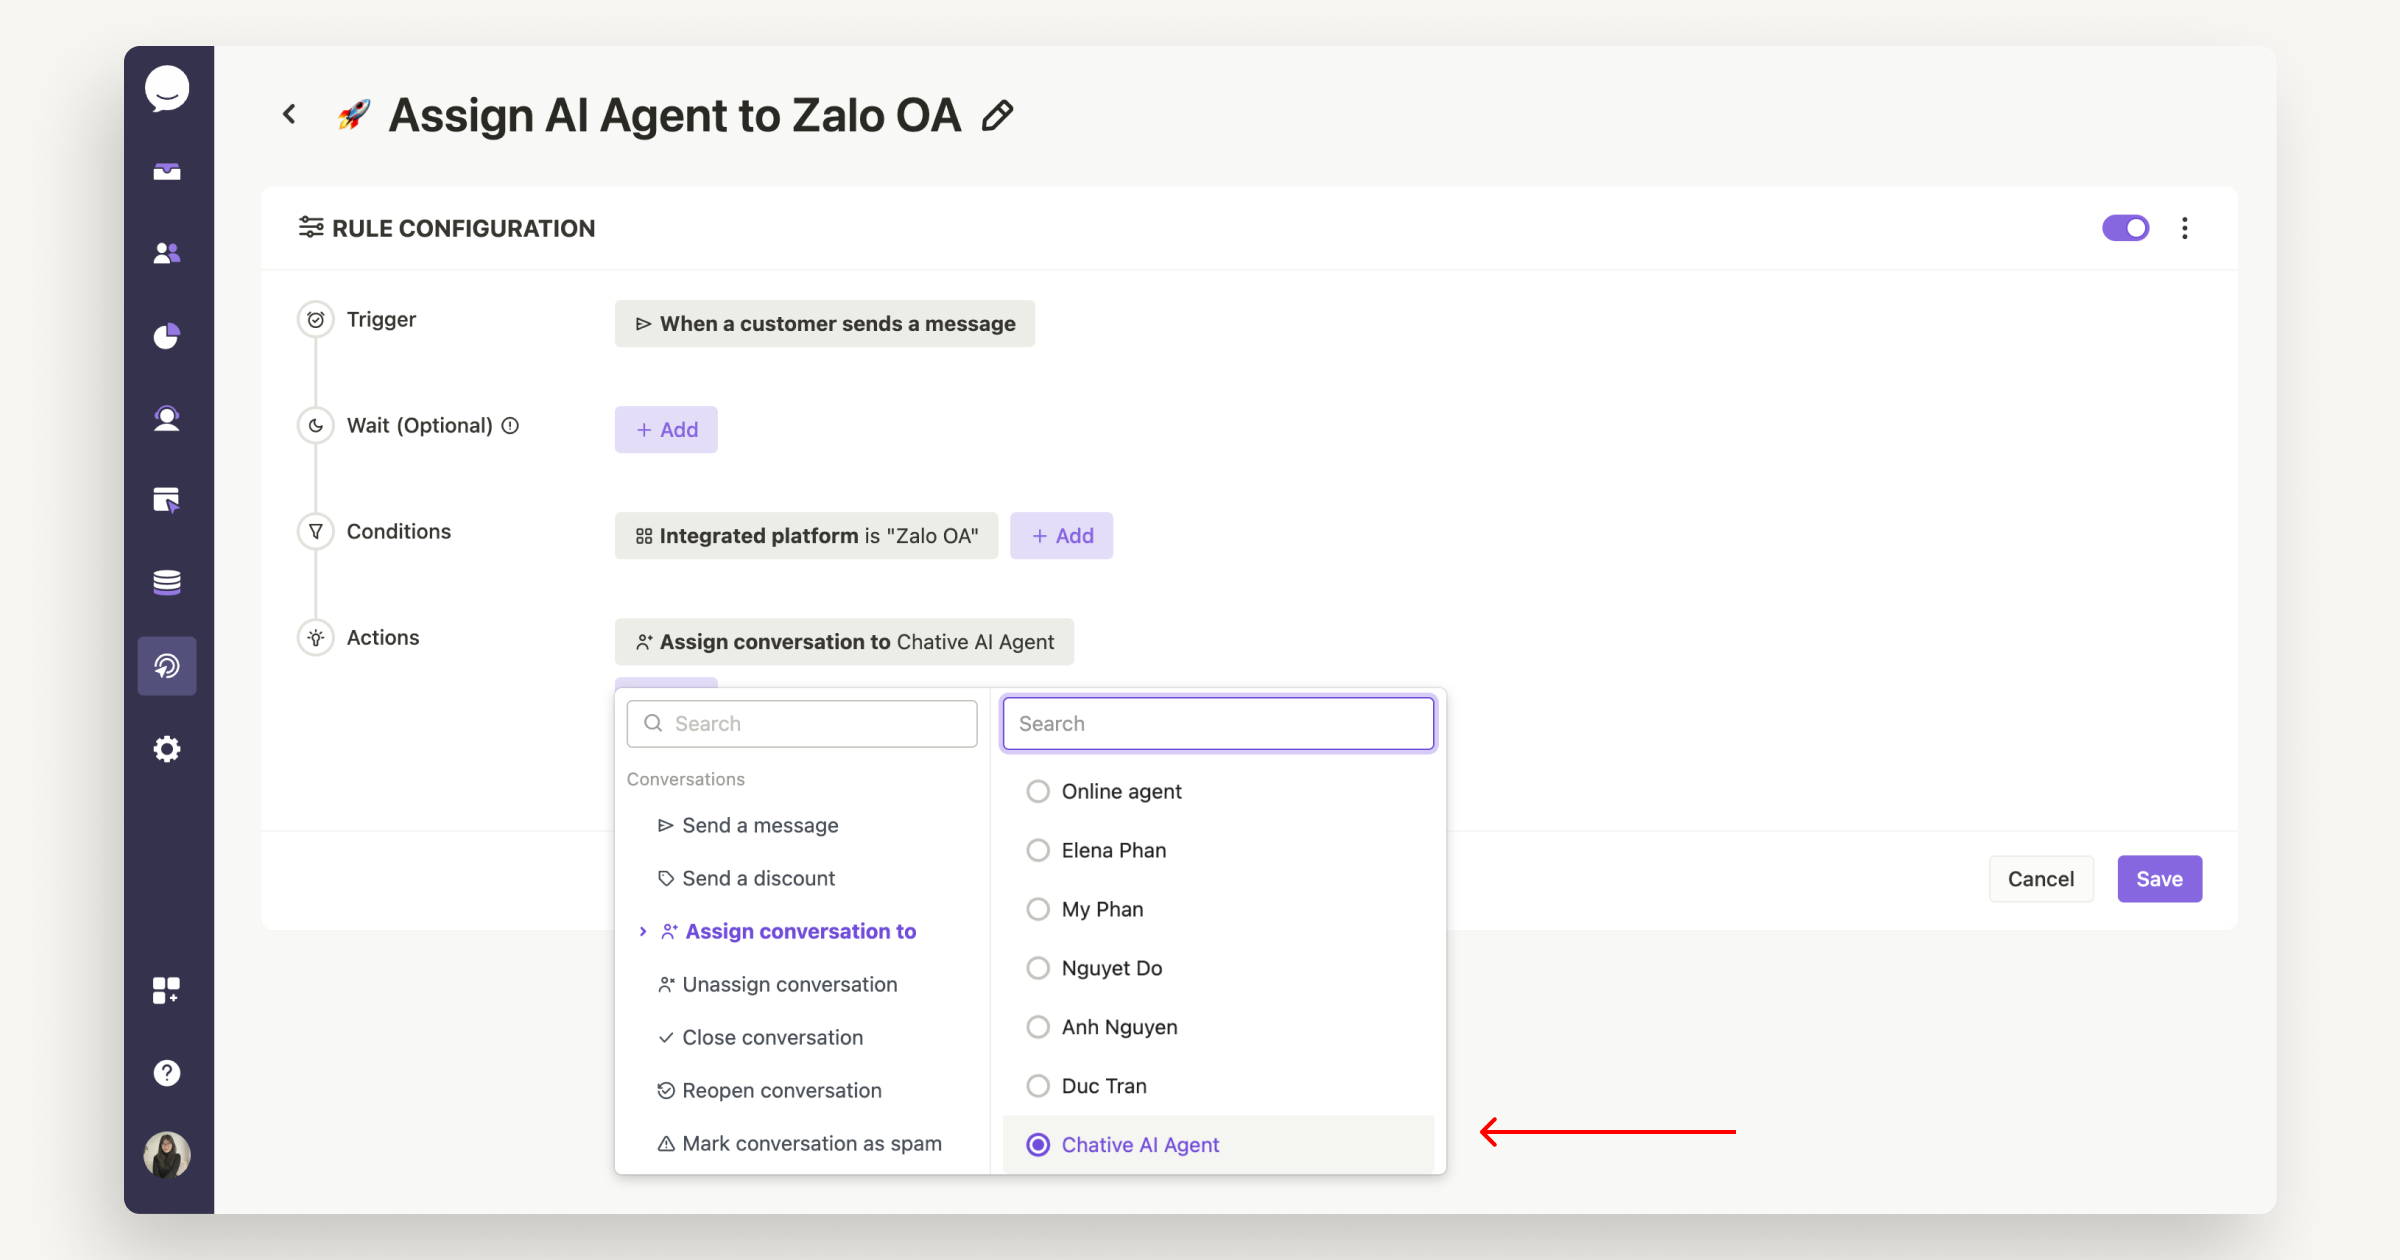
Task: Toggle the rule activation switch on
Action: pyautogui.click(x=2125, y=227)
